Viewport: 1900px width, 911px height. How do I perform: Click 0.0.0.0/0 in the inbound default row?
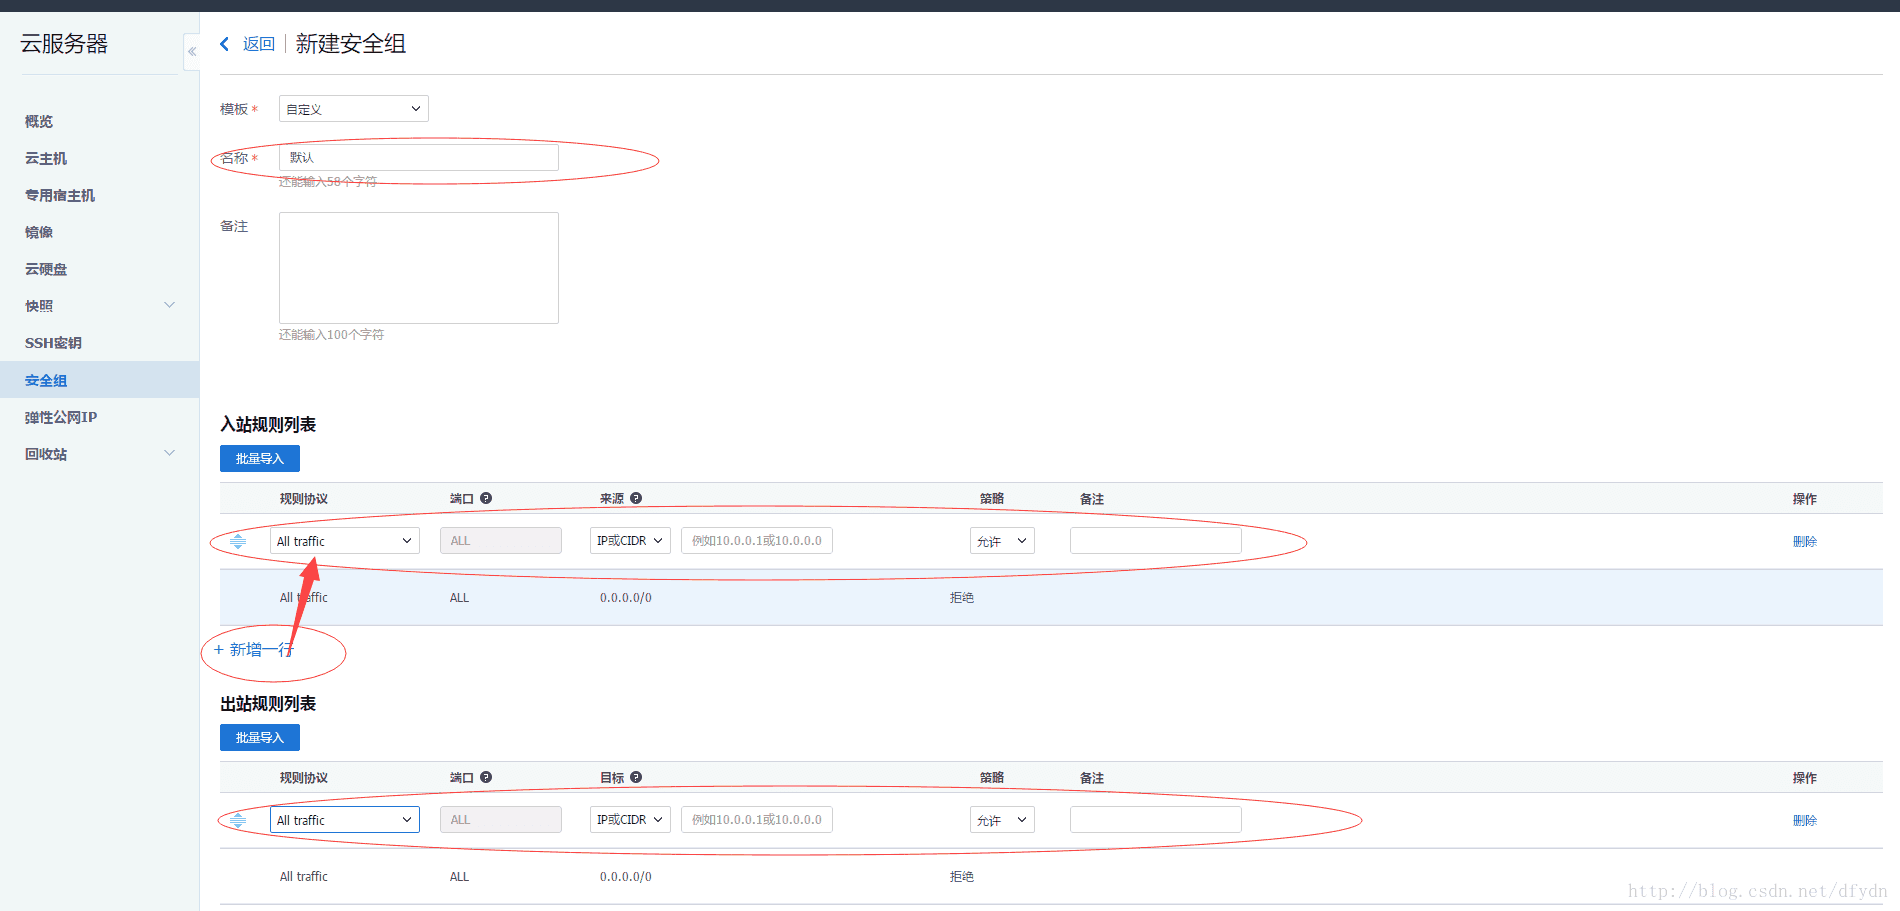pos(626,598)
